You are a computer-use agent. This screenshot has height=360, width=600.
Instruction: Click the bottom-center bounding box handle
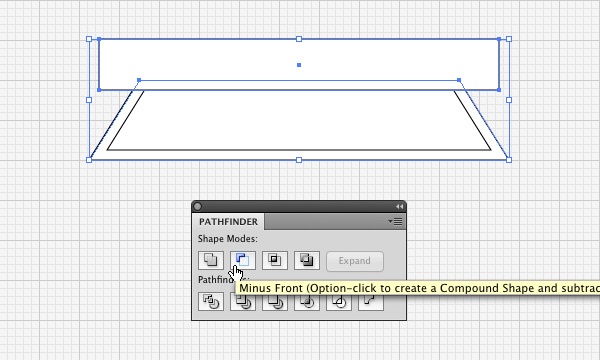[x=299, y=160]
